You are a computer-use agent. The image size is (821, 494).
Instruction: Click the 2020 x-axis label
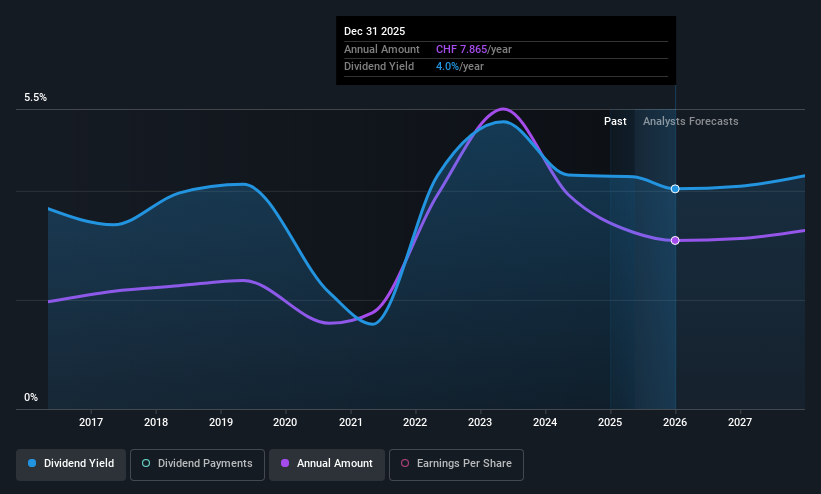[285, 422]
